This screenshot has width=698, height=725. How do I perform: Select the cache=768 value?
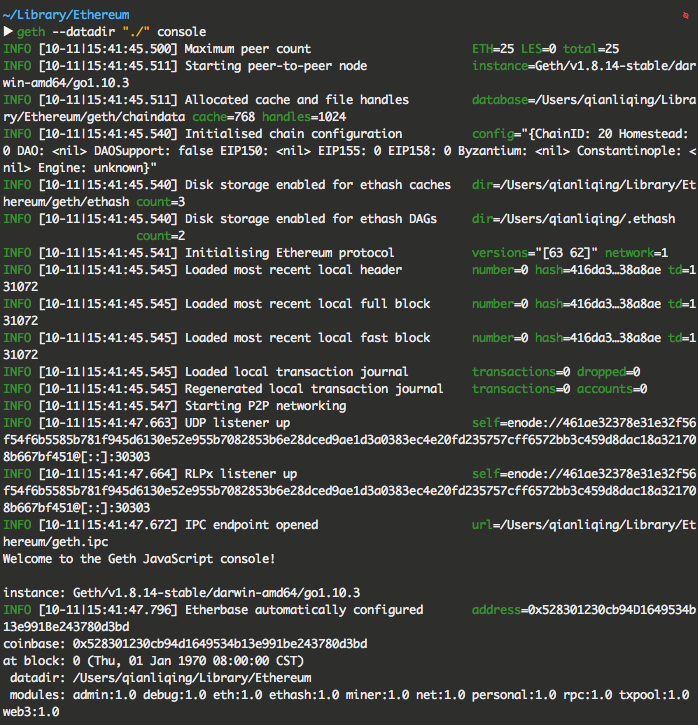224,117
